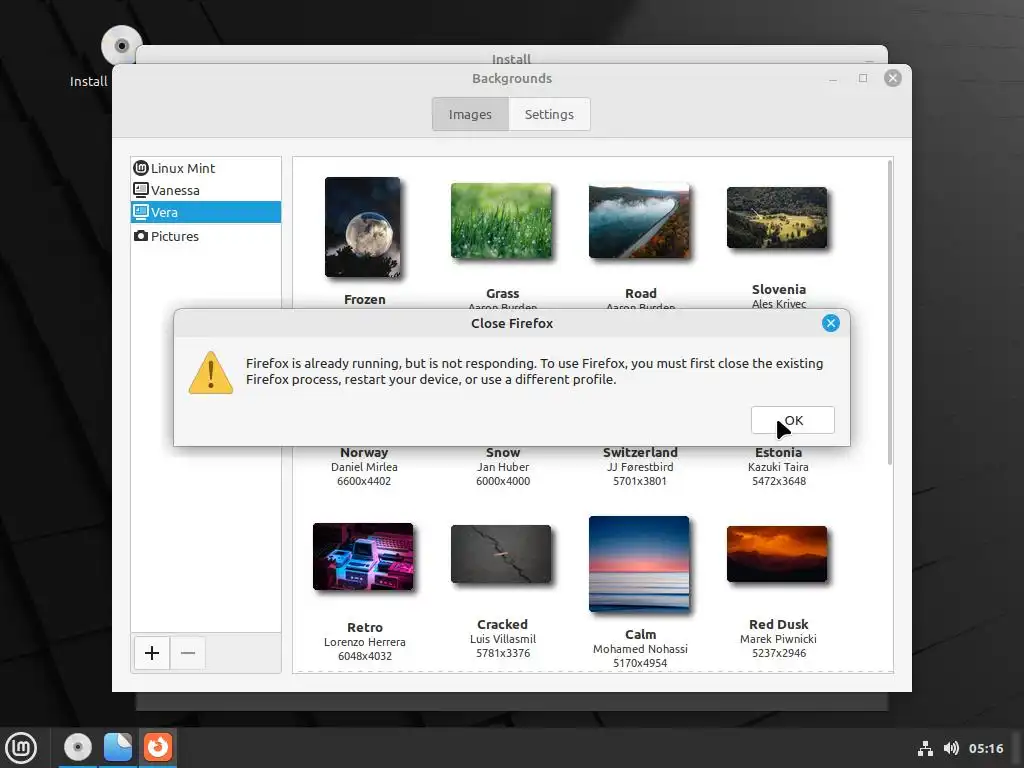Image resolution: width=1024 pixels, height=768 pixels.
Task: Click the camera icon beside Pictures
Action: tap(140, 236)
